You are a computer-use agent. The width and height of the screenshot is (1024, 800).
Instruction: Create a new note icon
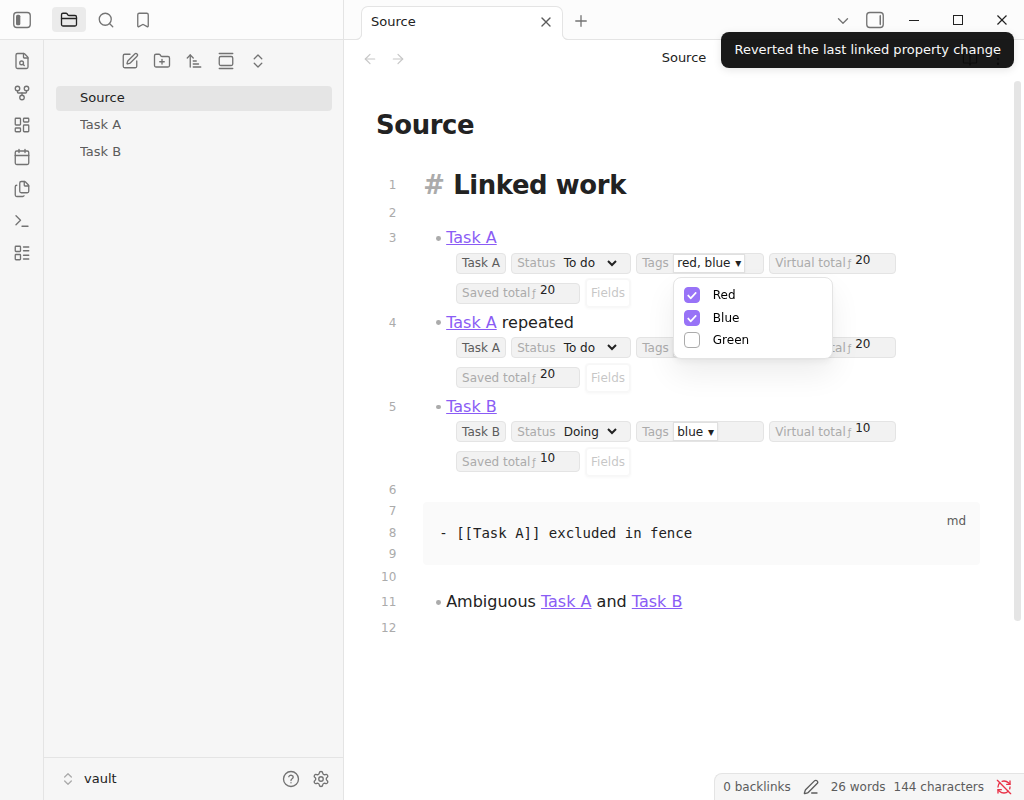click(x=130, y=61)
